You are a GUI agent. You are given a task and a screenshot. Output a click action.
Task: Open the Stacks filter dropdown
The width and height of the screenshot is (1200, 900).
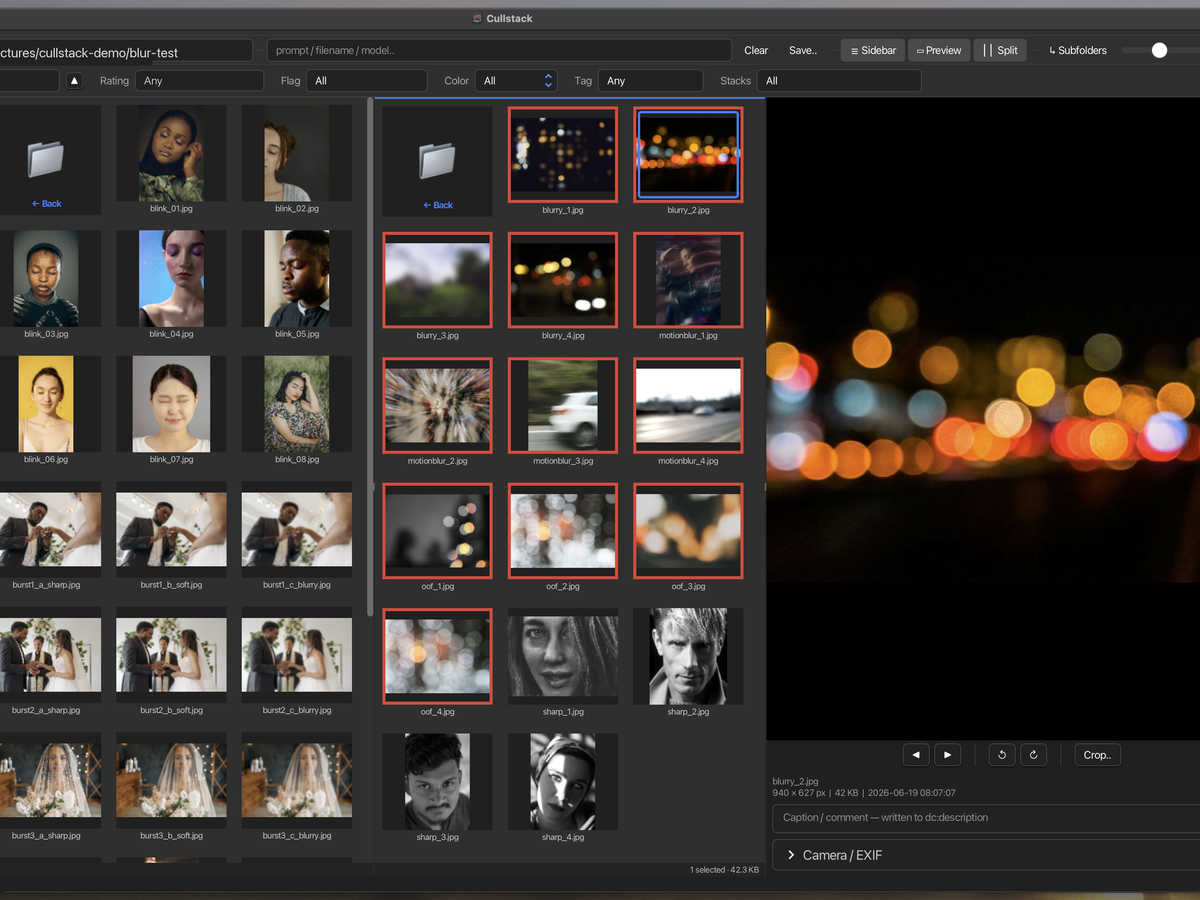838,81
